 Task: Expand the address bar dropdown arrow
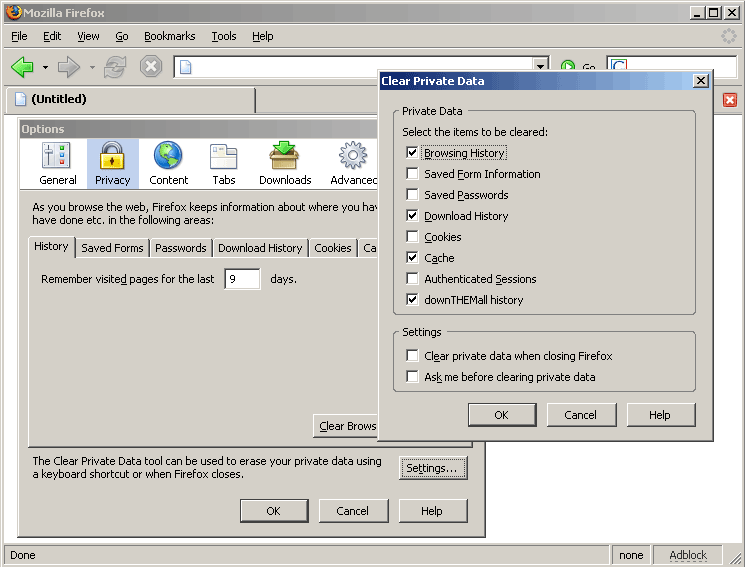pos(540,67)
